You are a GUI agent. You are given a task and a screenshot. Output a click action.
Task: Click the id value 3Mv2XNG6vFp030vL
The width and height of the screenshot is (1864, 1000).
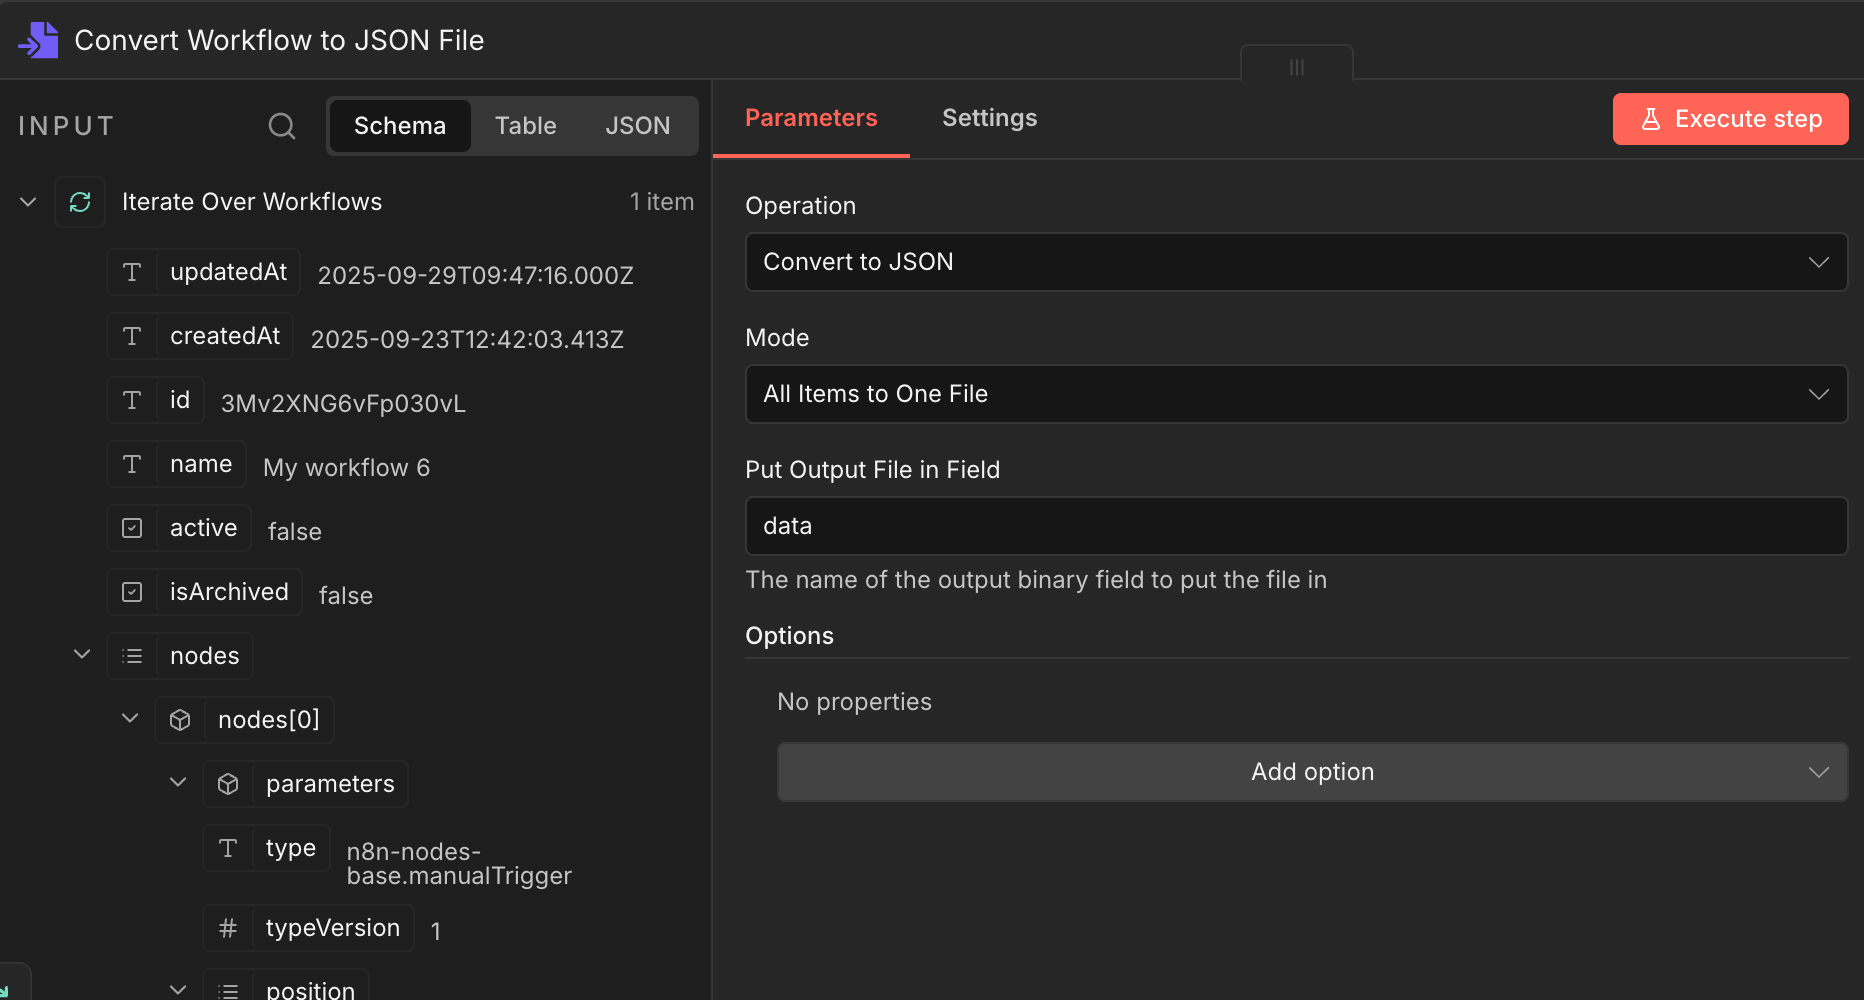[x=343, y=404]
